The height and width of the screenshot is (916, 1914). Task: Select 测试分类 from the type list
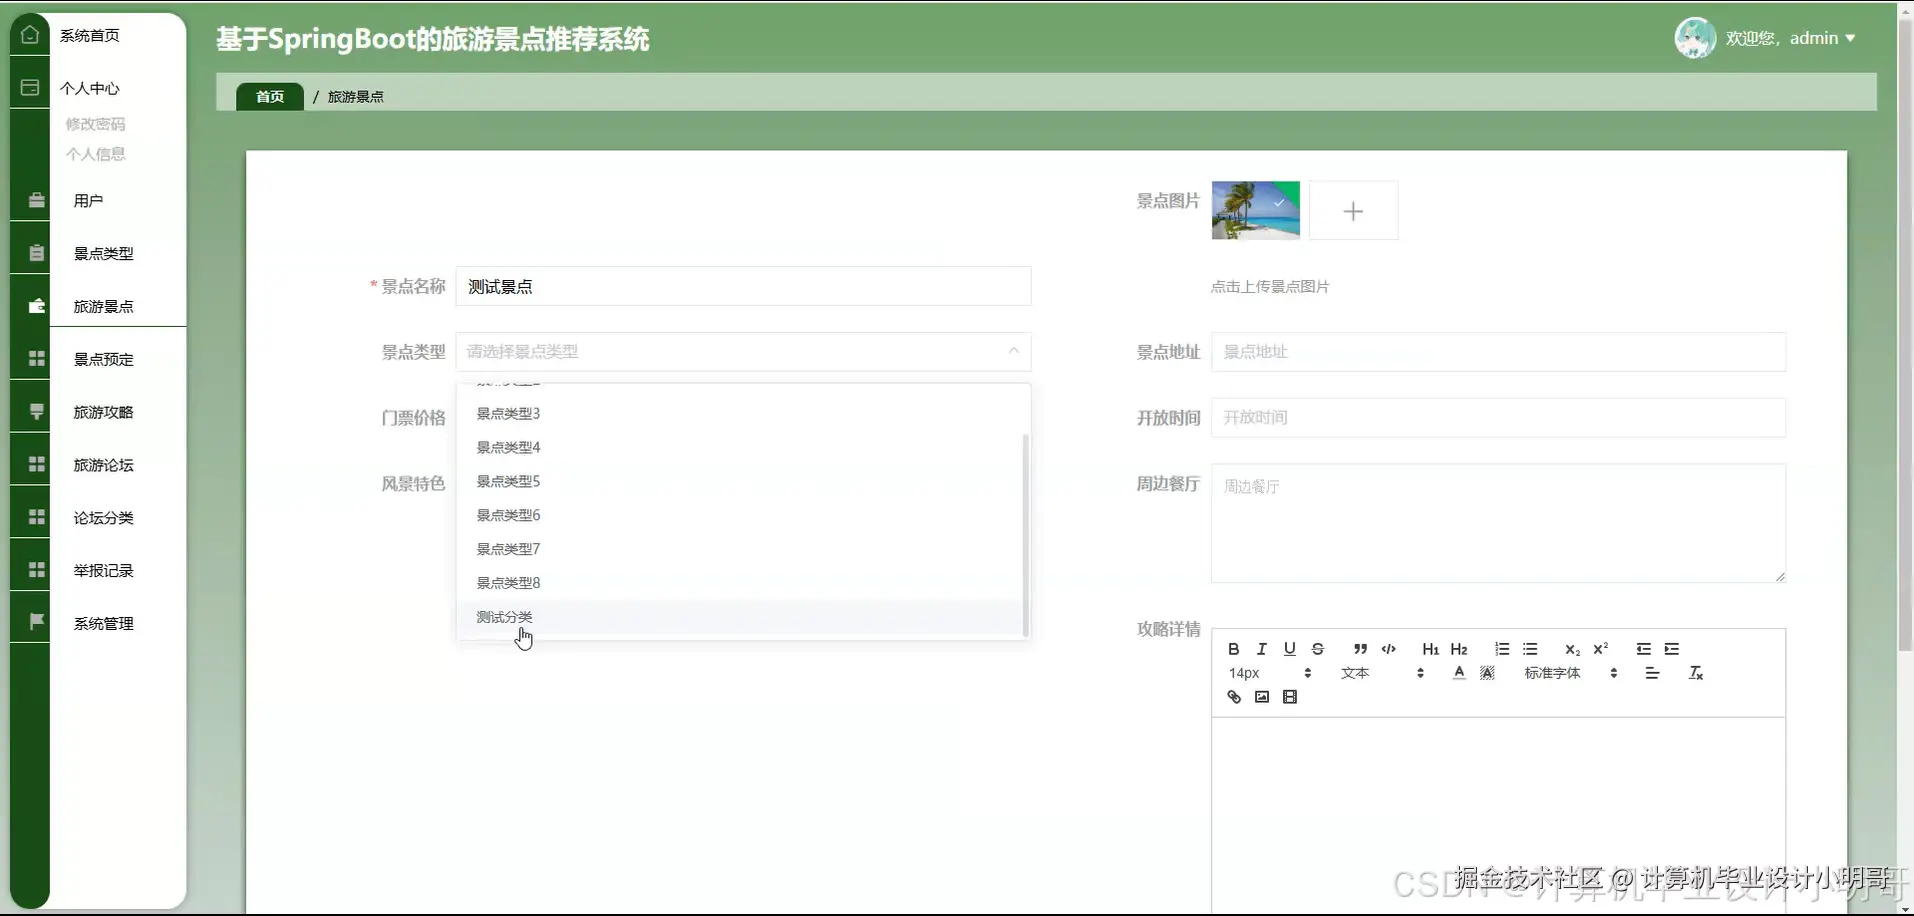point(506,616)
